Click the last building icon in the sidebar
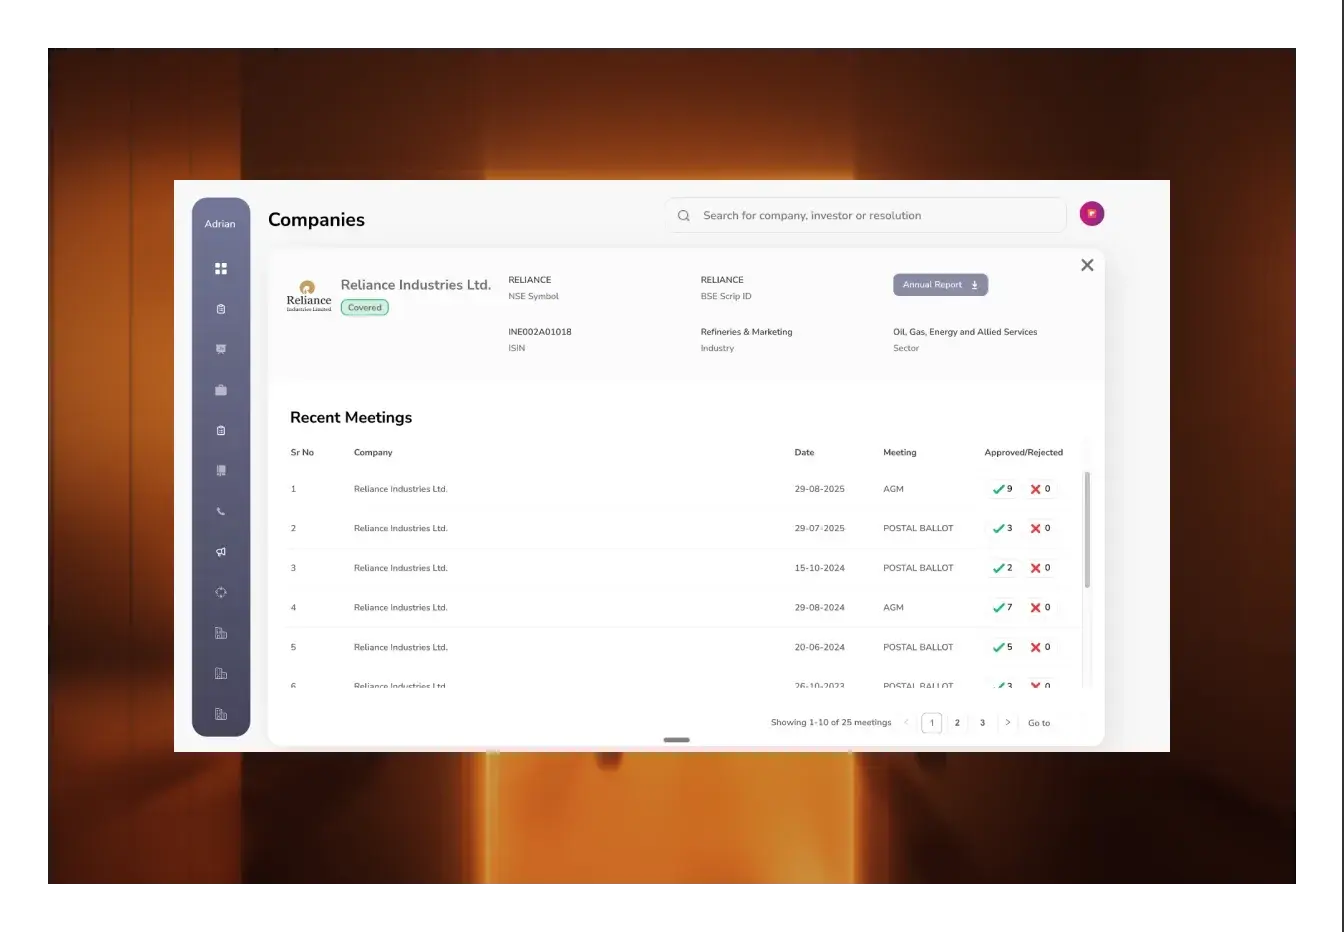The height and width of the screenshot is (932, 1344). pos(221,714)
